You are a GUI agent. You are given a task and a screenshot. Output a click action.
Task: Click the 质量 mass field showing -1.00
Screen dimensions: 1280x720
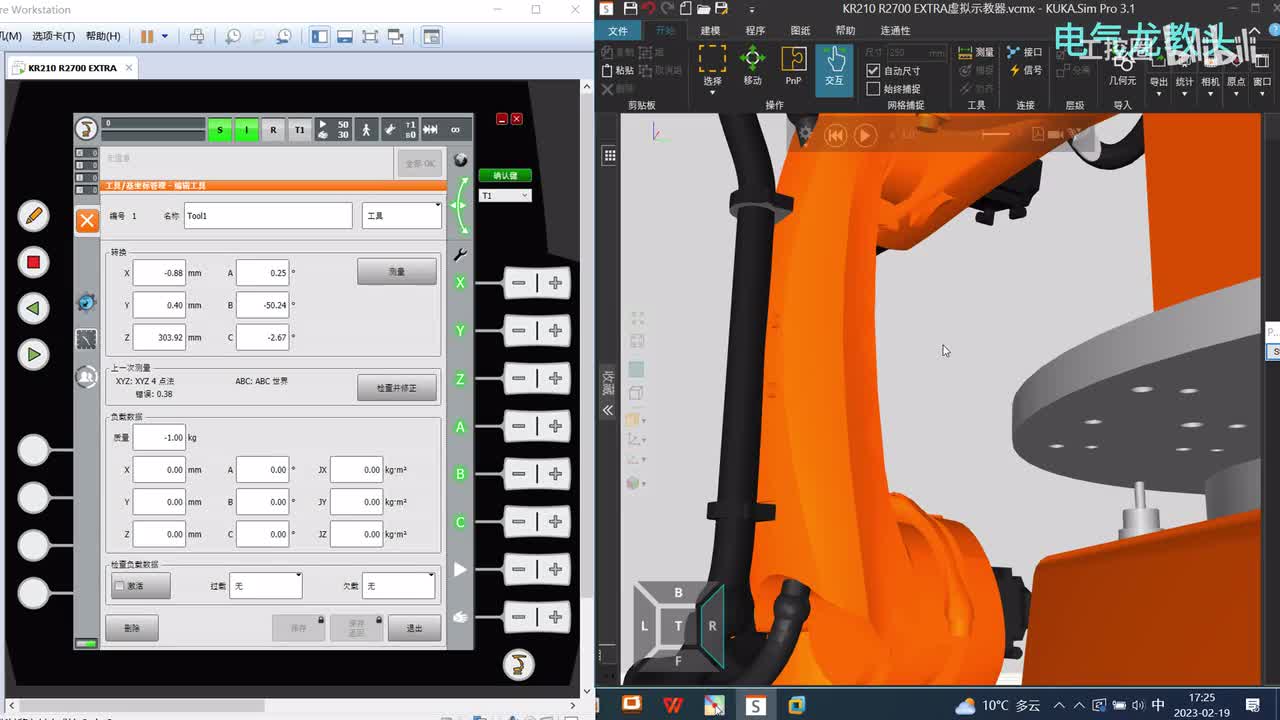tap(159, 437)
